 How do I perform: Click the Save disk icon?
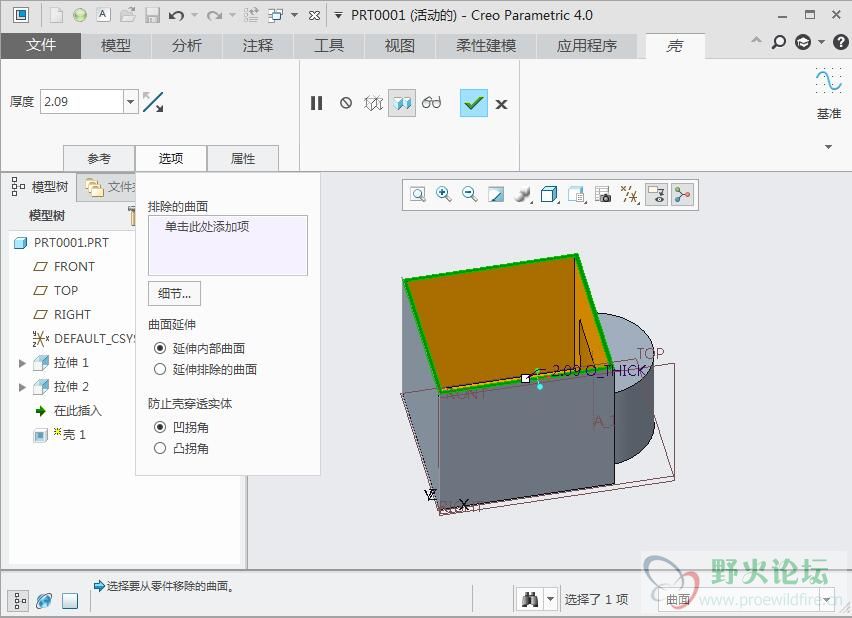coord(152,15)
